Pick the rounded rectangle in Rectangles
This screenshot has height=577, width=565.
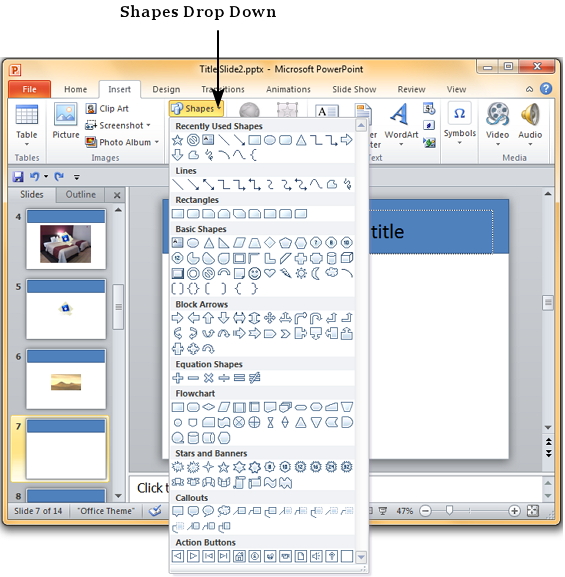click(193, 214)
